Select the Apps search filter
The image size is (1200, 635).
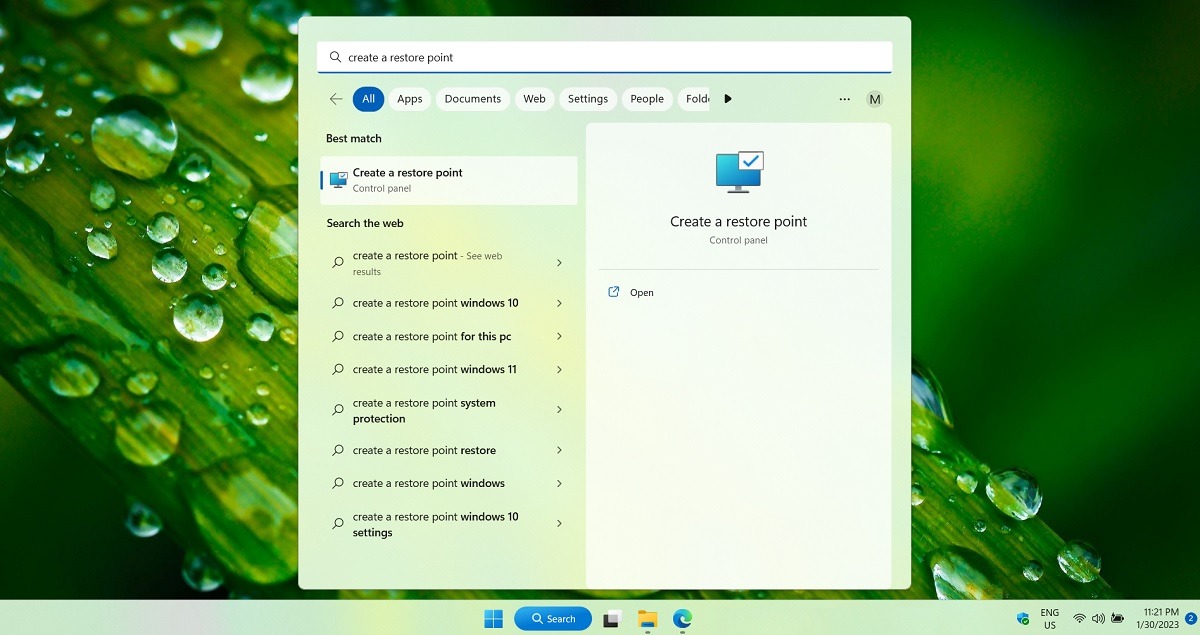(409, 98)
